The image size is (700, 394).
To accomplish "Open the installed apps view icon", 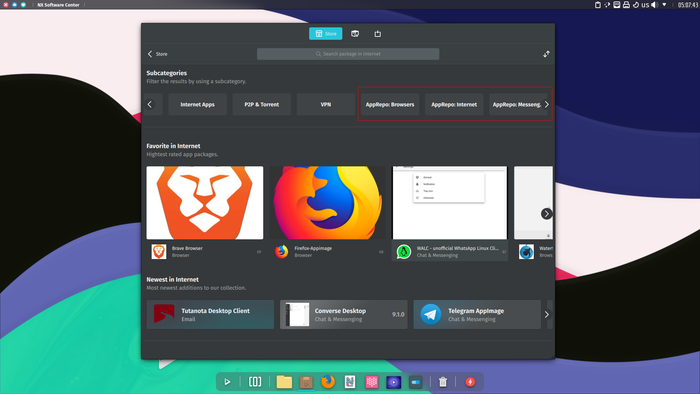I will point(355,33).
